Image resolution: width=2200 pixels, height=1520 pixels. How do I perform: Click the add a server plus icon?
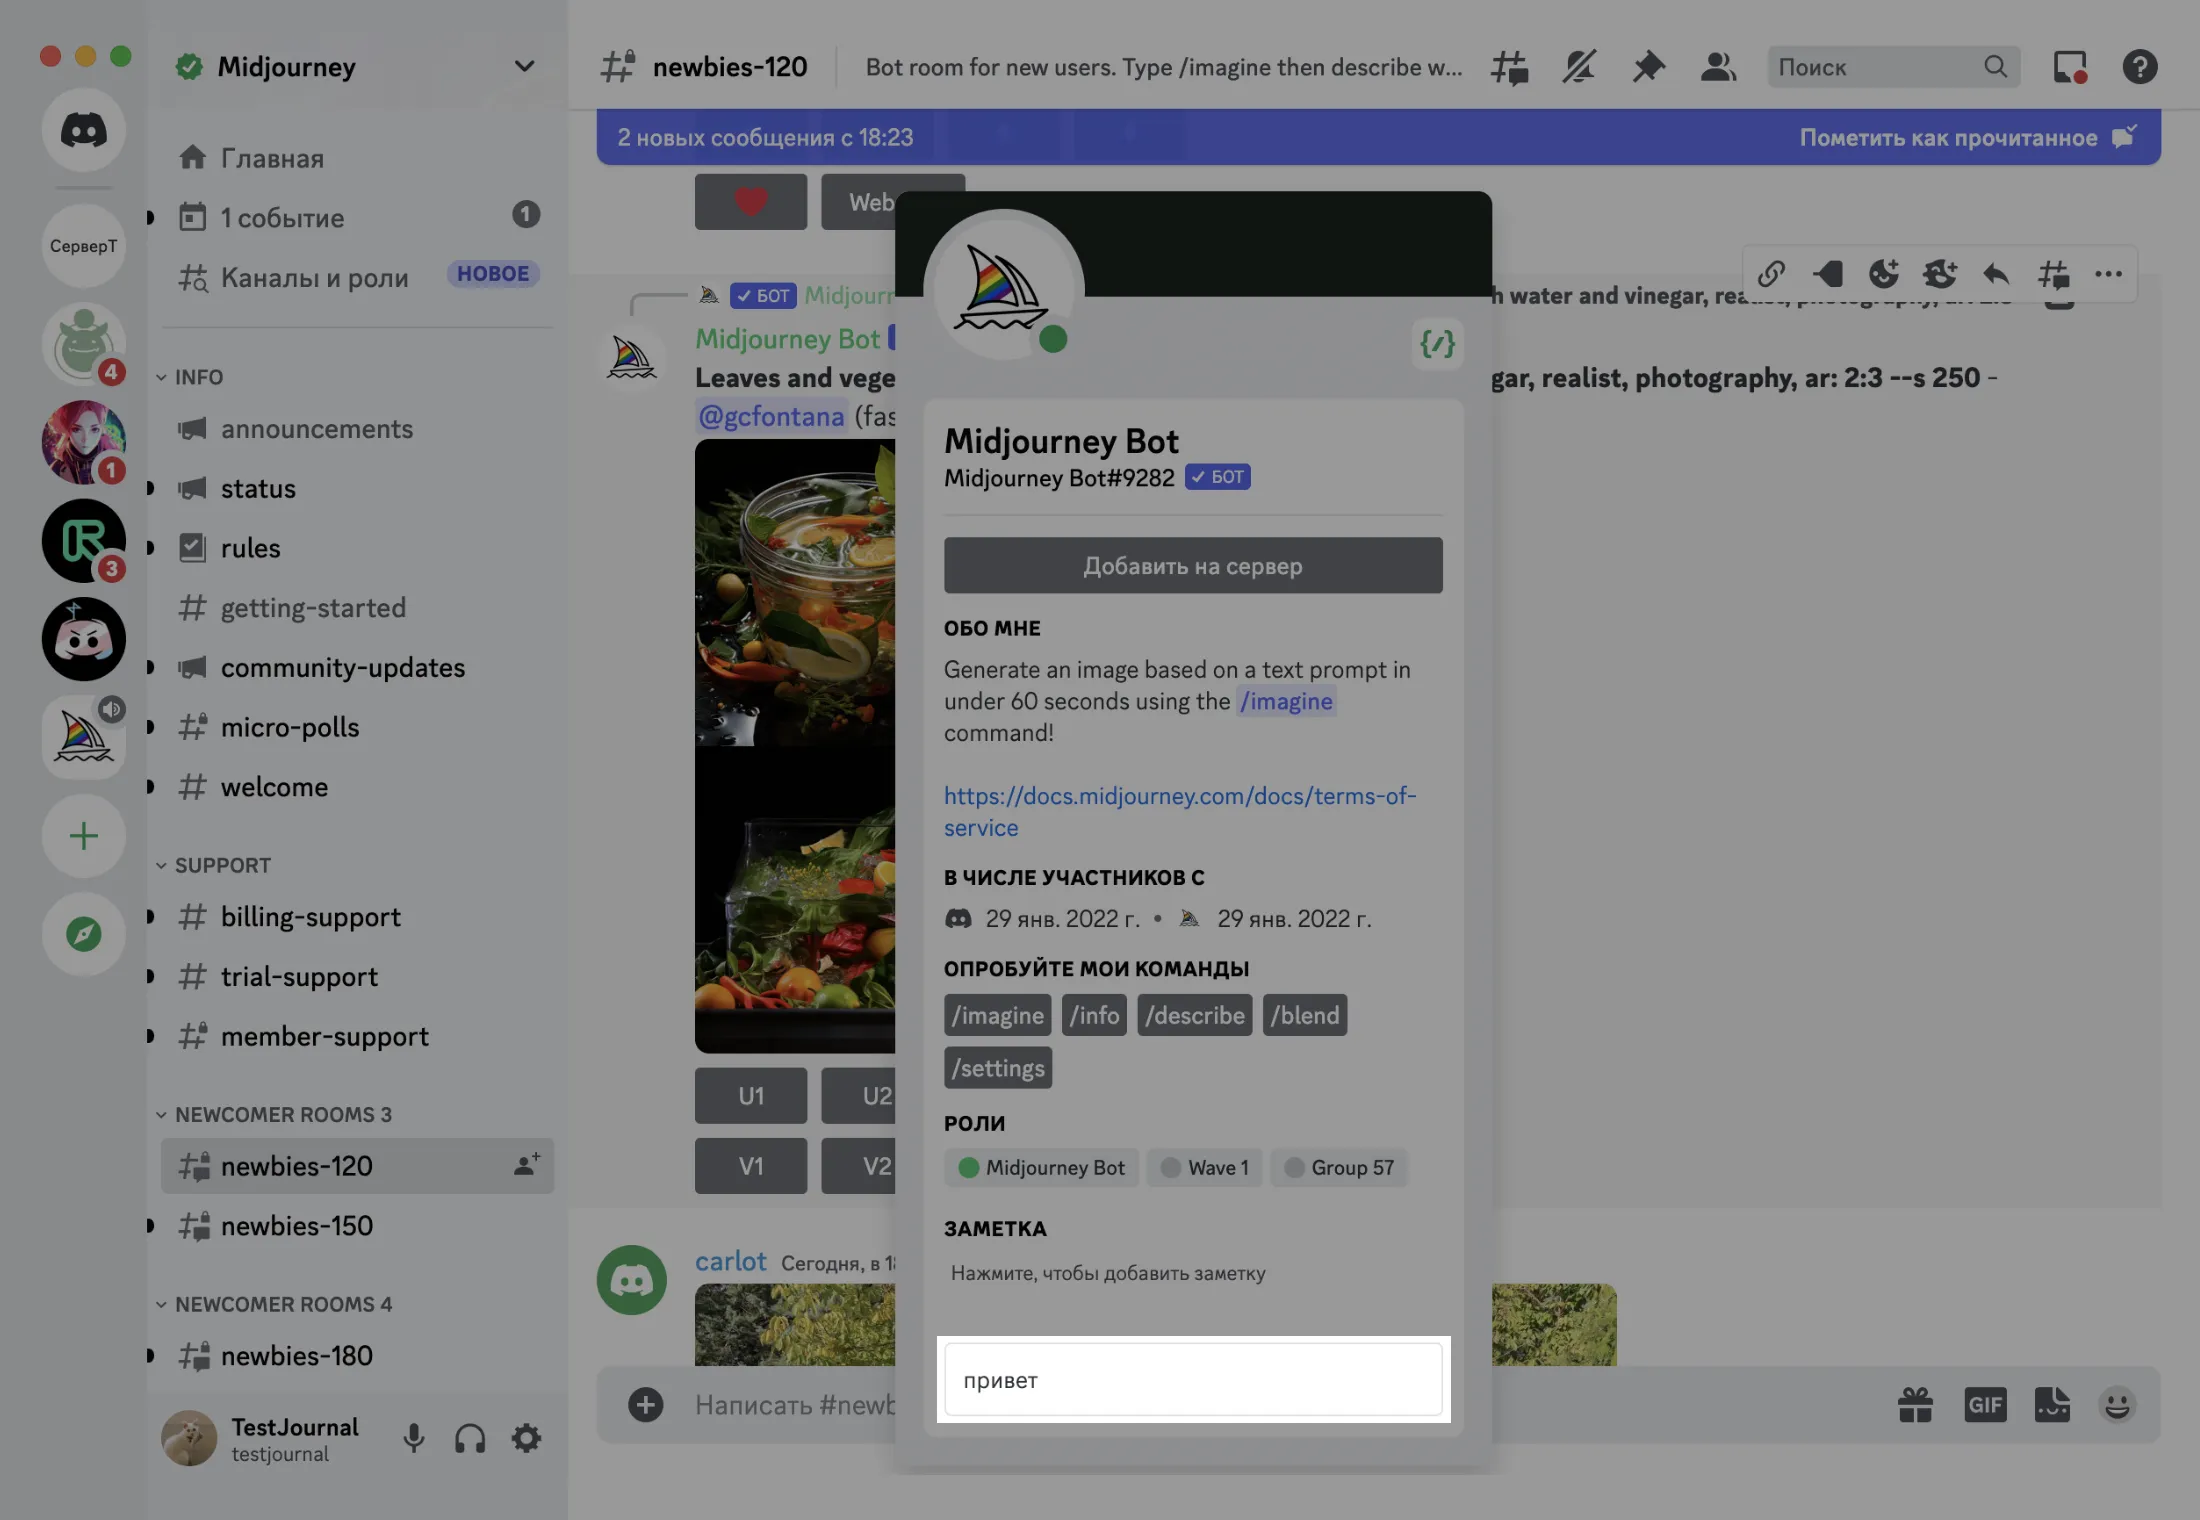[84, 836]
